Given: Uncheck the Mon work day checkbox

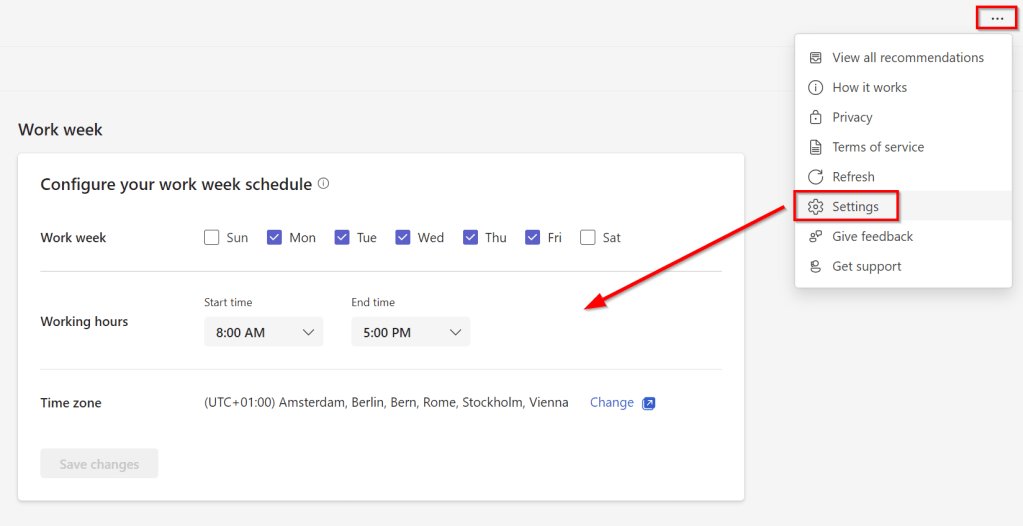Looking at the screenshot, I should click(274, 238).
